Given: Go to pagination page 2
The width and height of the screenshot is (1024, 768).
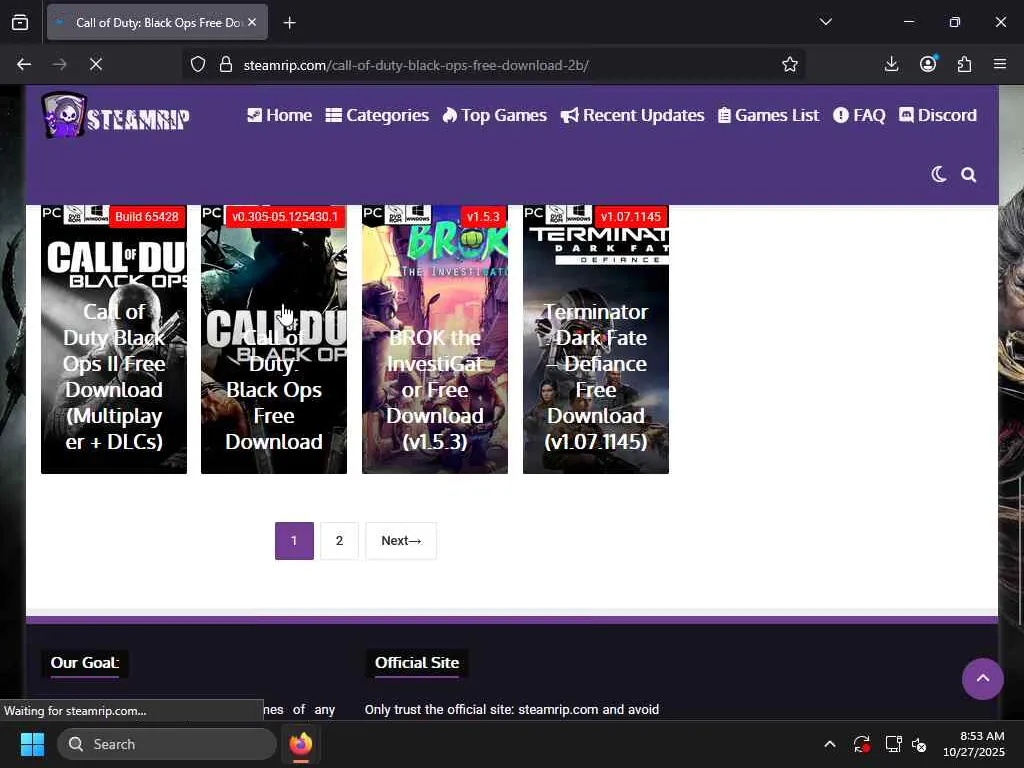Looking at the screenshot, I should click(x=339, y=541).
